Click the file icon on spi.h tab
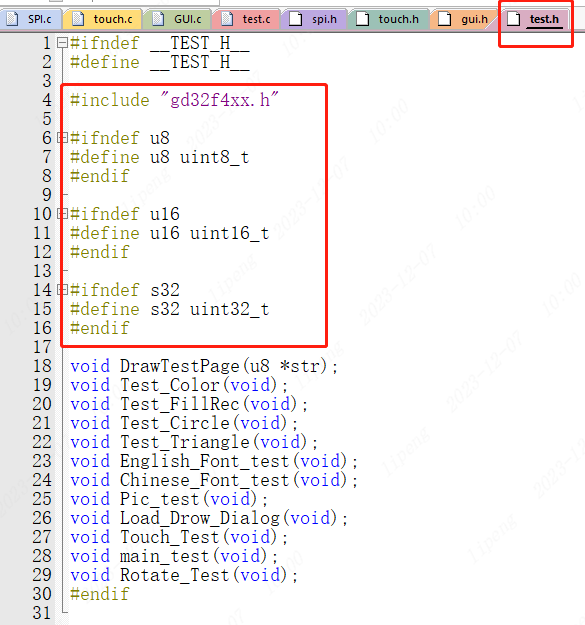Viewport: 585px width, 625px height. coord(296,19)
